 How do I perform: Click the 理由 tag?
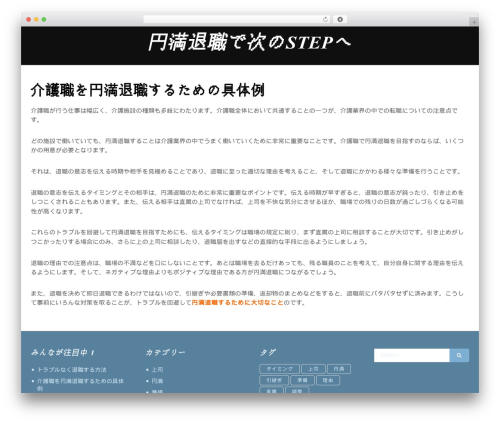(x=328, y=380)
